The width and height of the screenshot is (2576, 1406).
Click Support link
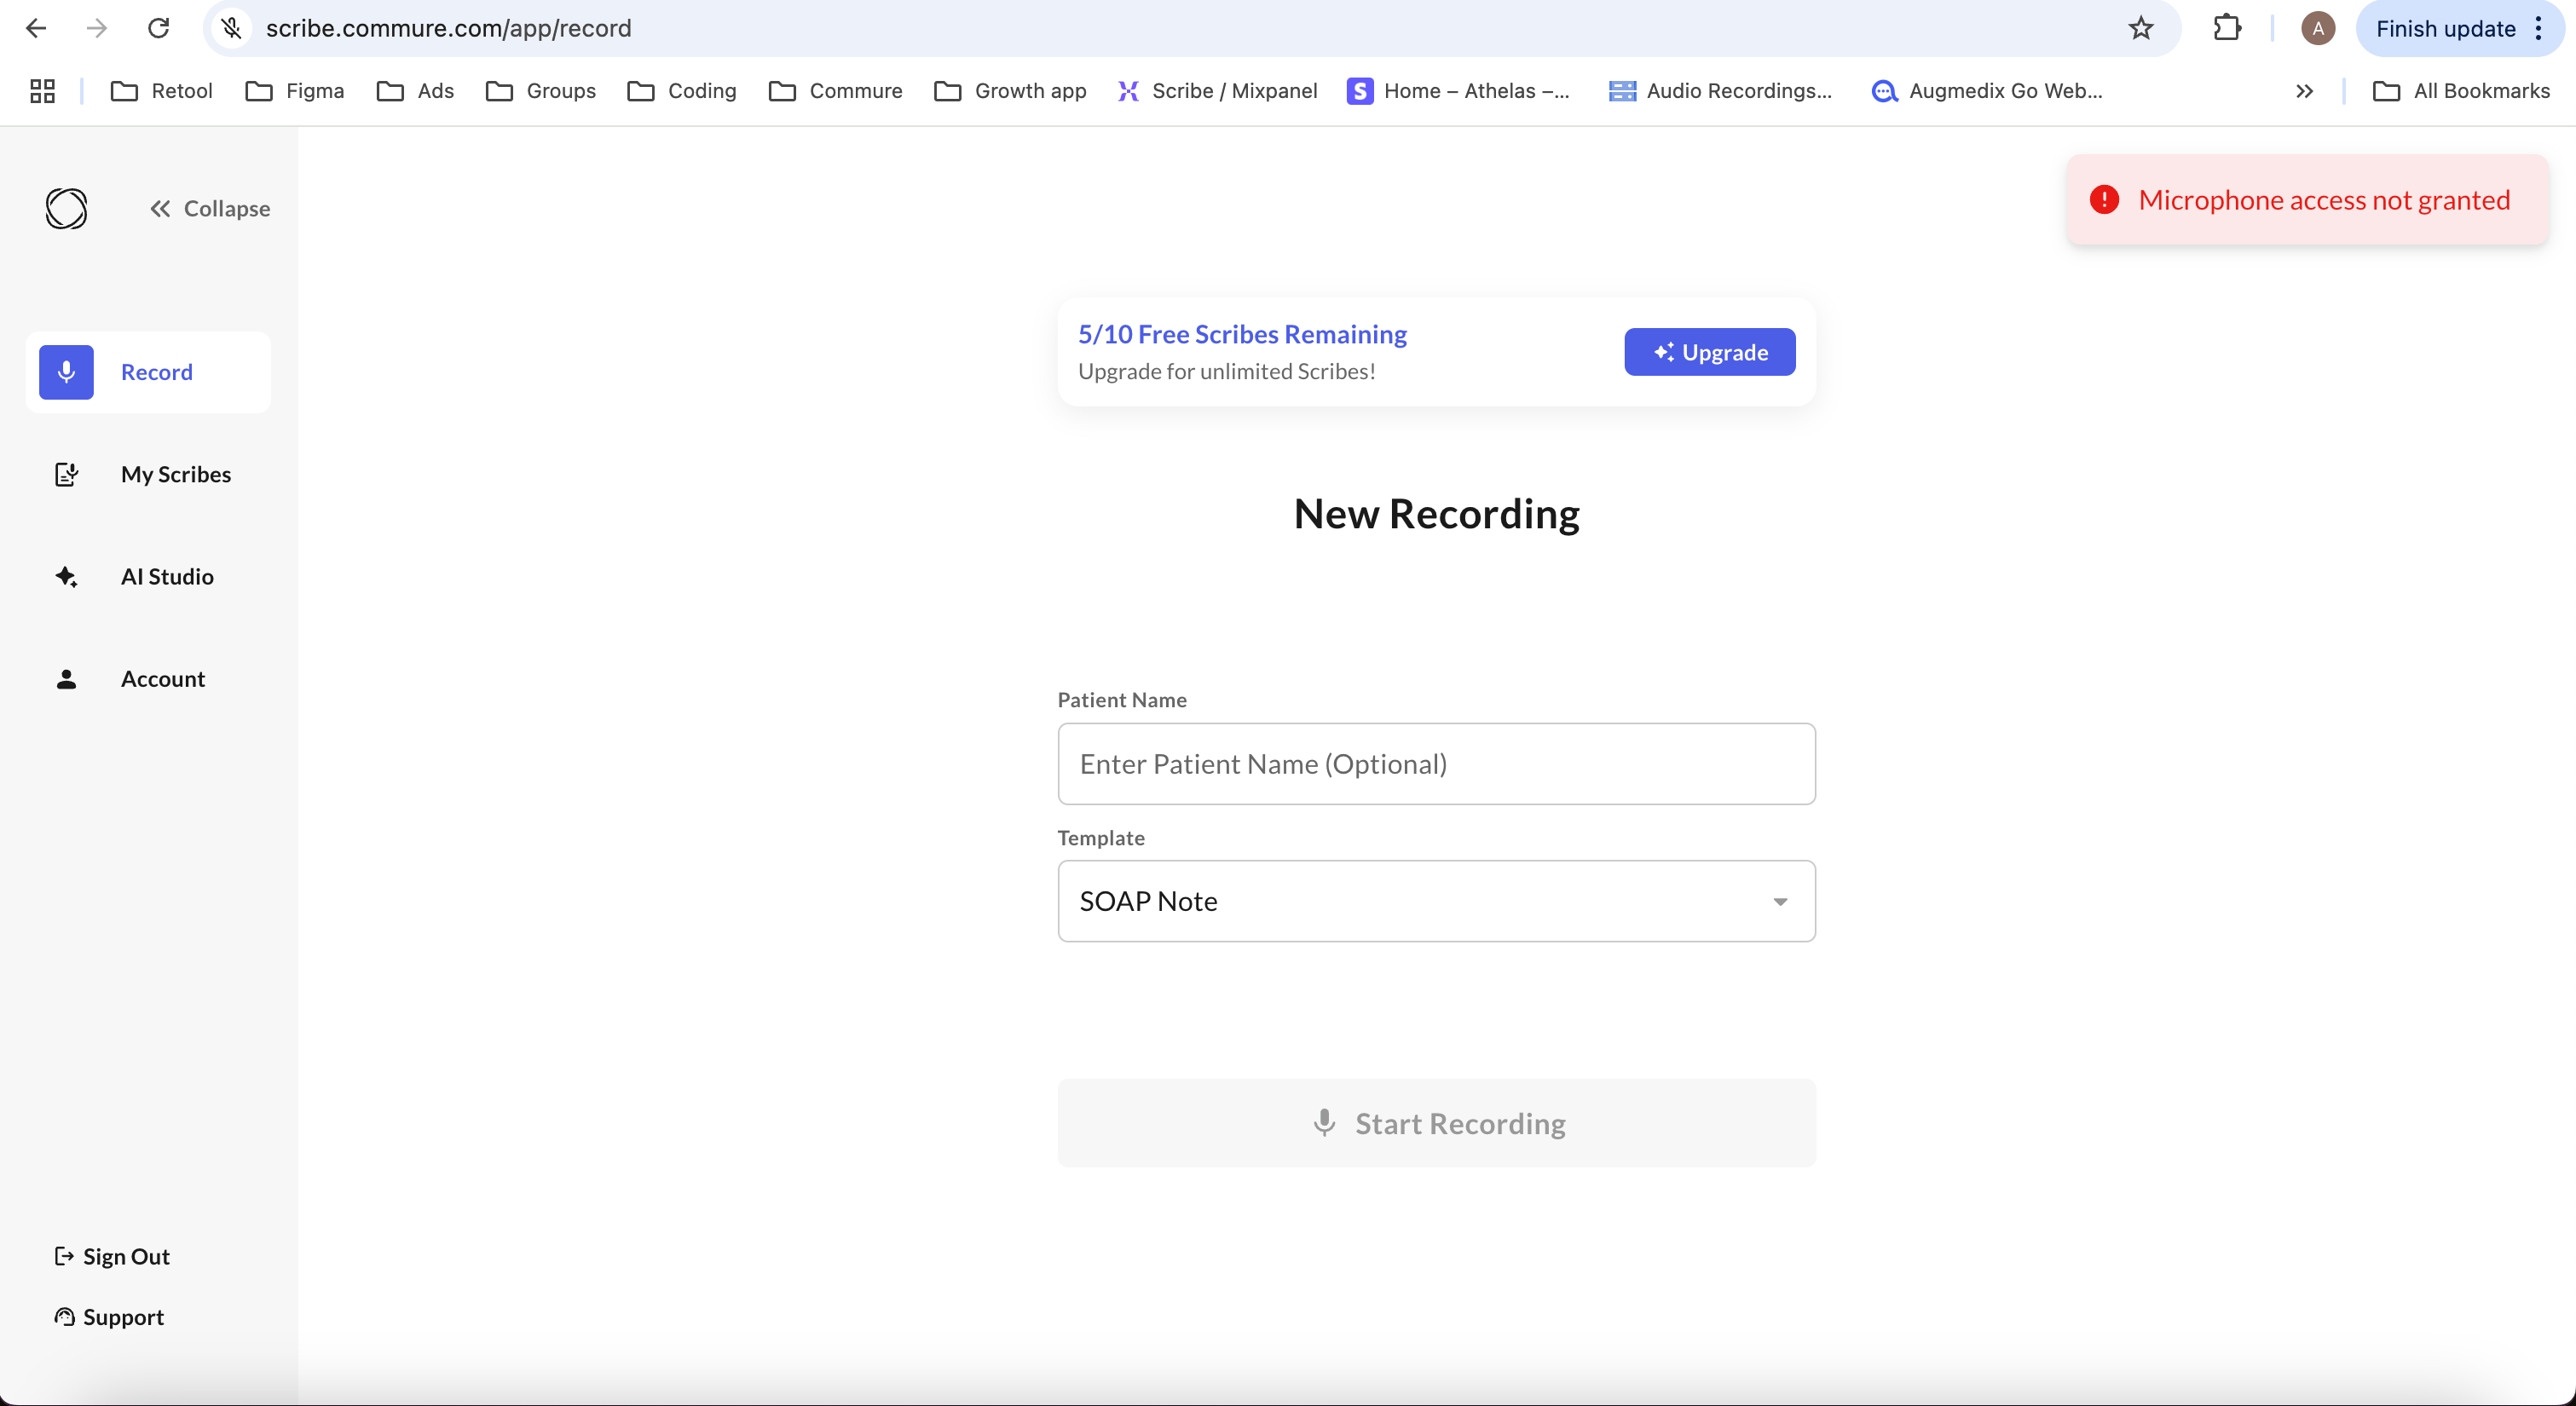pos(109,1317)
